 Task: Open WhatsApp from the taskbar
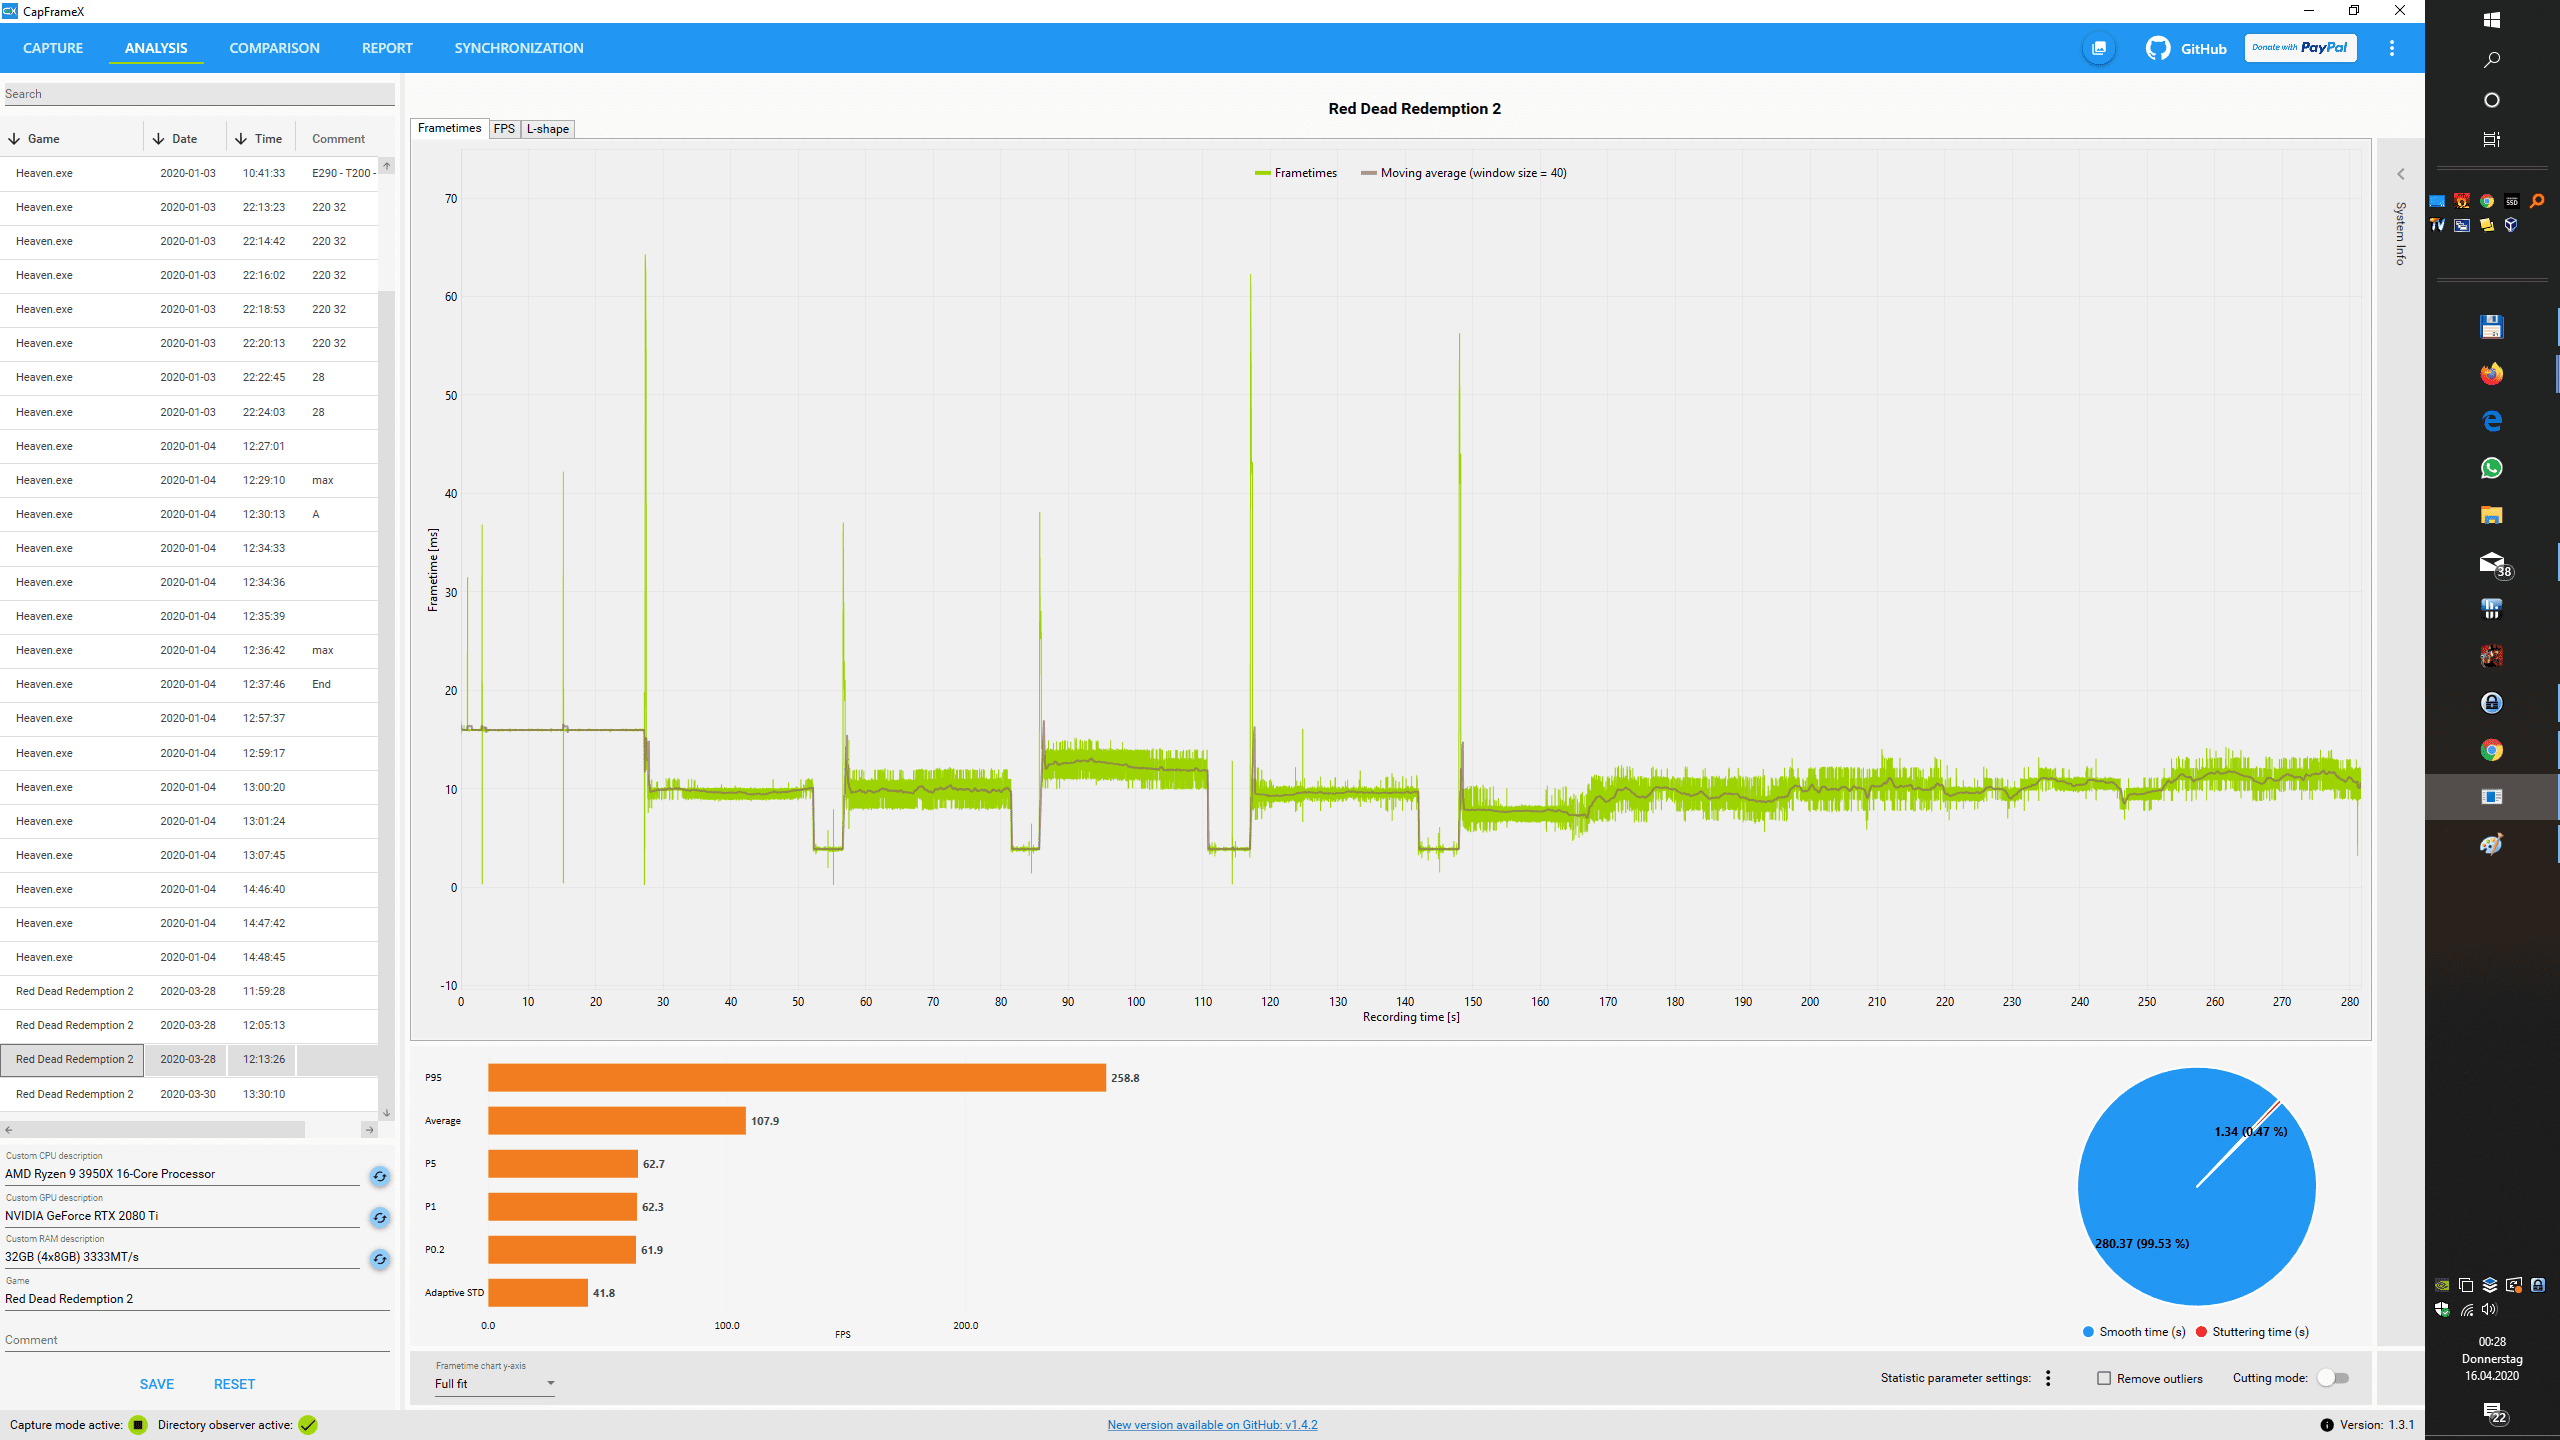click(2491, 468)
